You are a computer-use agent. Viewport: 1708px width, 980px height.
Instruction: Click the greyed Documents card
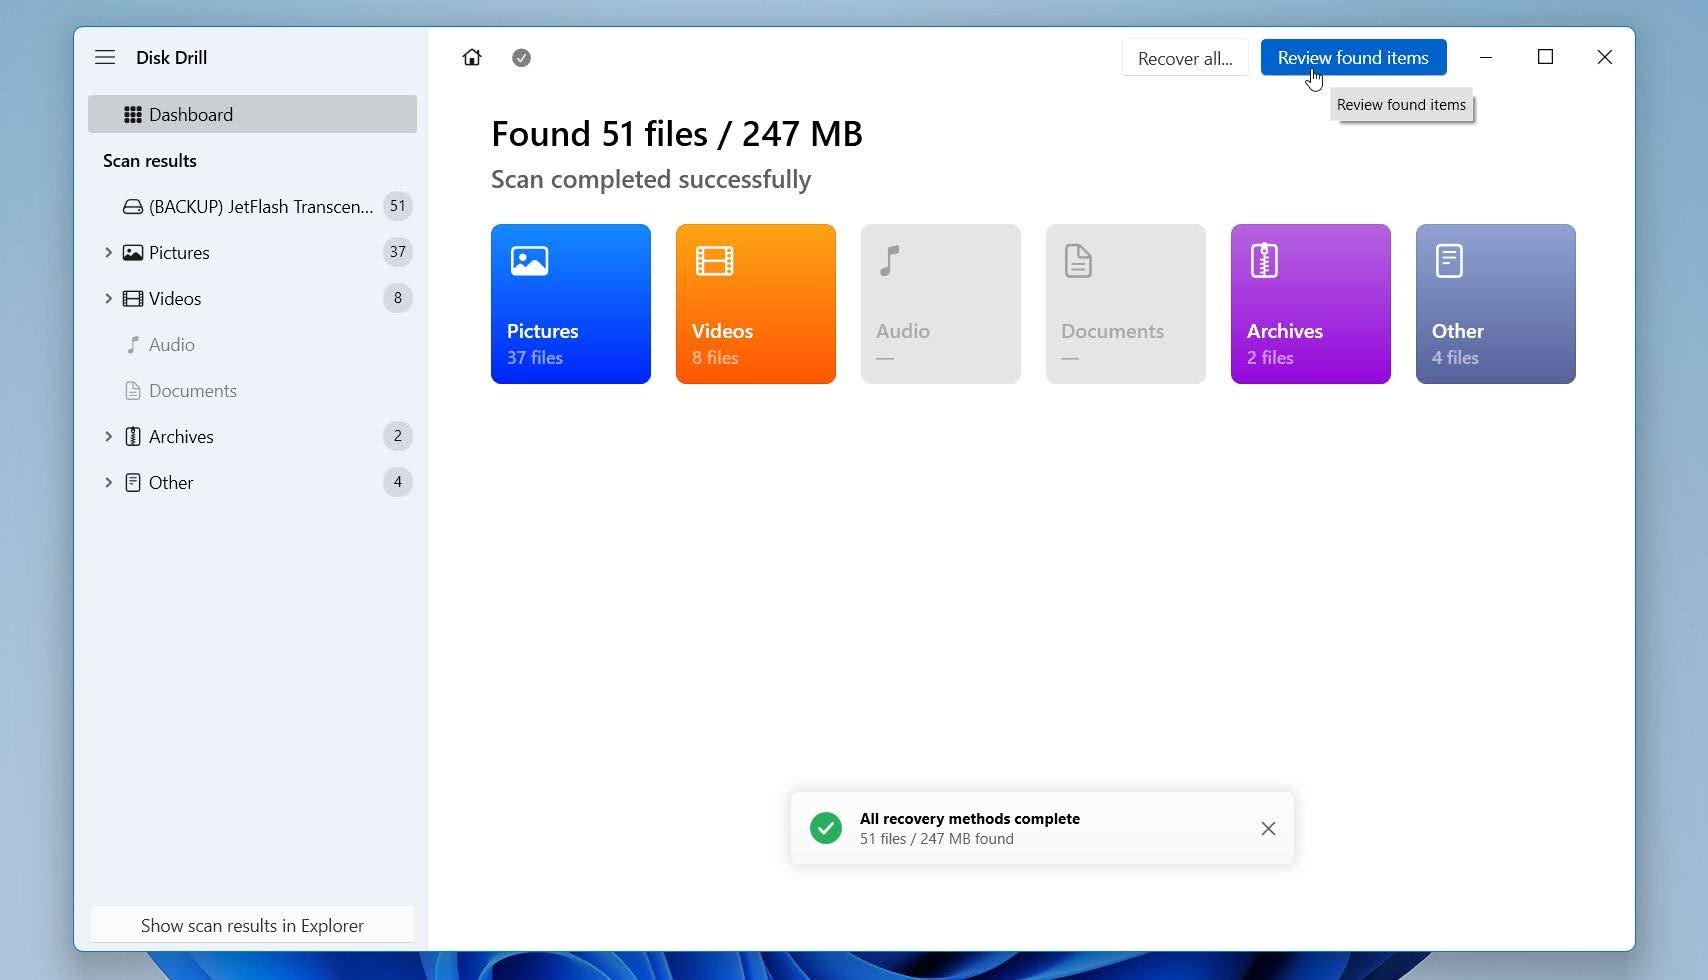click(1126, 304)
